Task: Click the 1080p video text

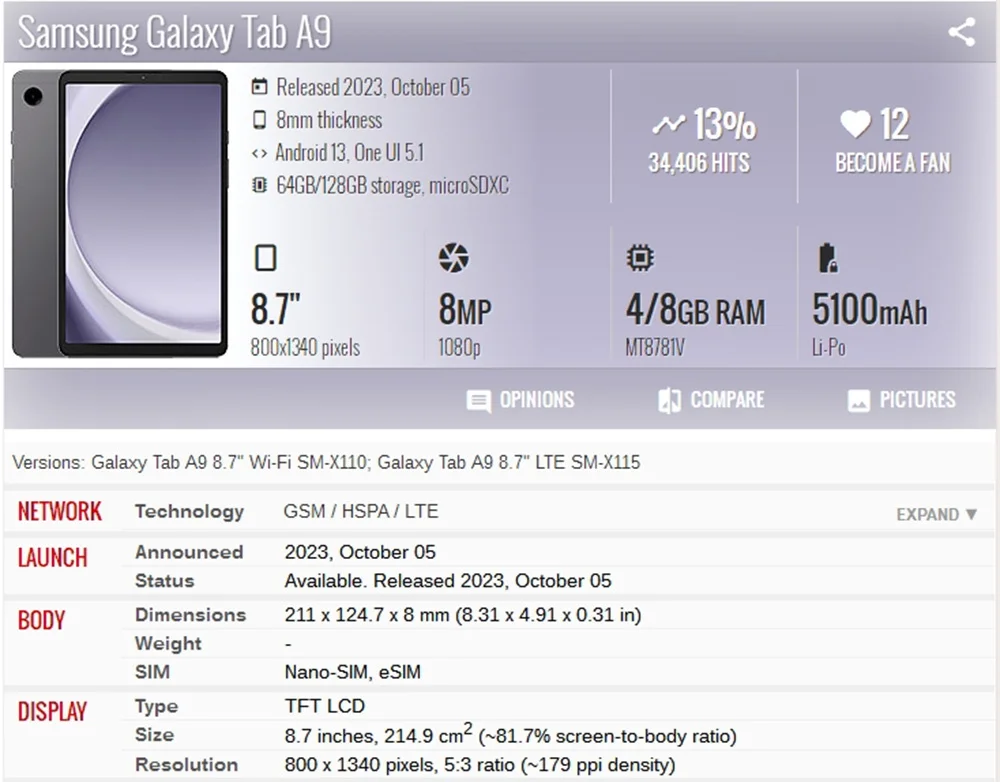Action: tap(459, 348)
